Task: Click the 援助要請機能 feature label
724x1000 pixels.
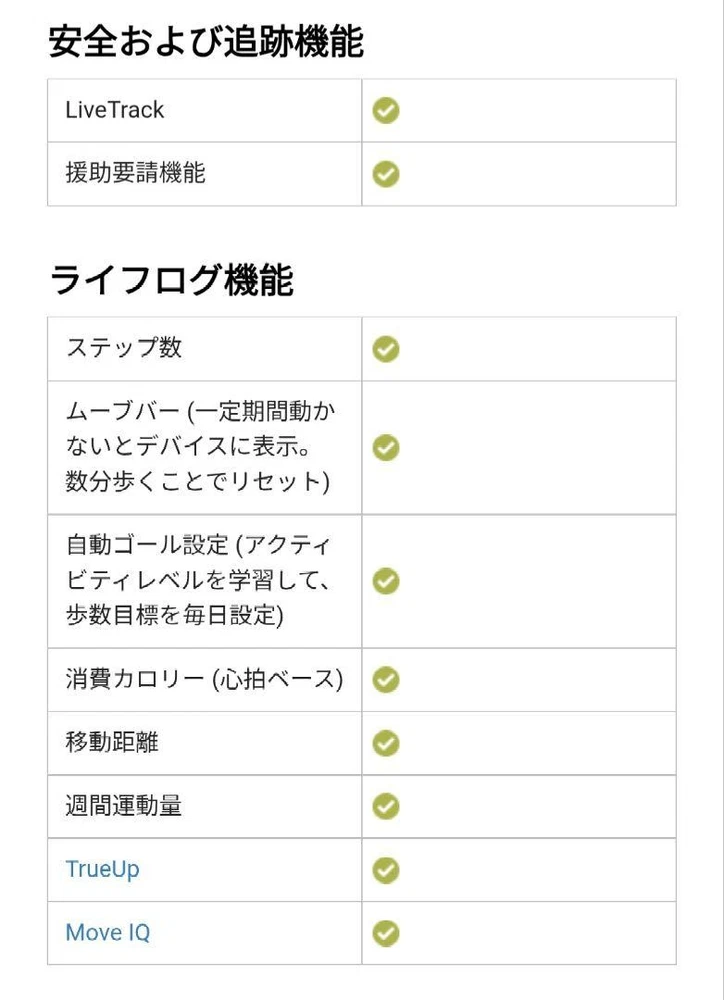Action: 135,173
